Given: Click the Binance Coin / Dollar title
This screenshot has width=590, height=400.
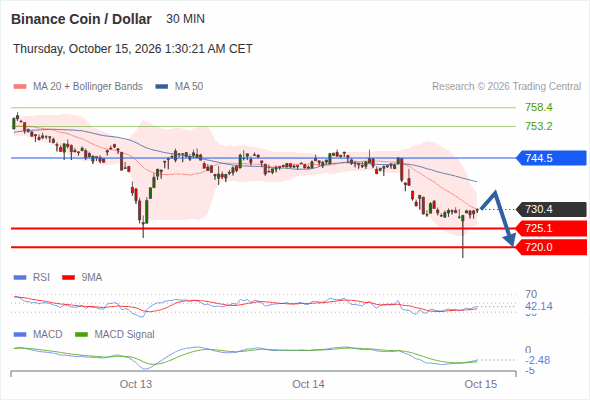Looking at the screenshot, I should tap(81, 19).
